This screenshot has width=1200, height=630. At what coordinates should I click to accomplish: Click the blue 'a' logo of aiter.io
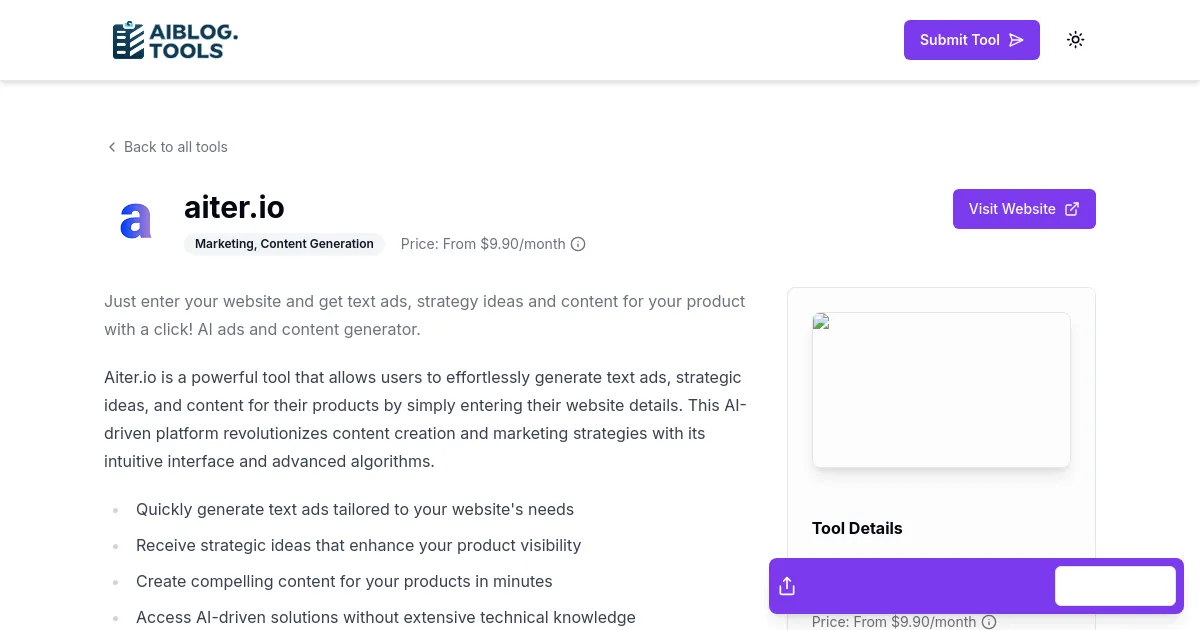[x=135, y=221]
